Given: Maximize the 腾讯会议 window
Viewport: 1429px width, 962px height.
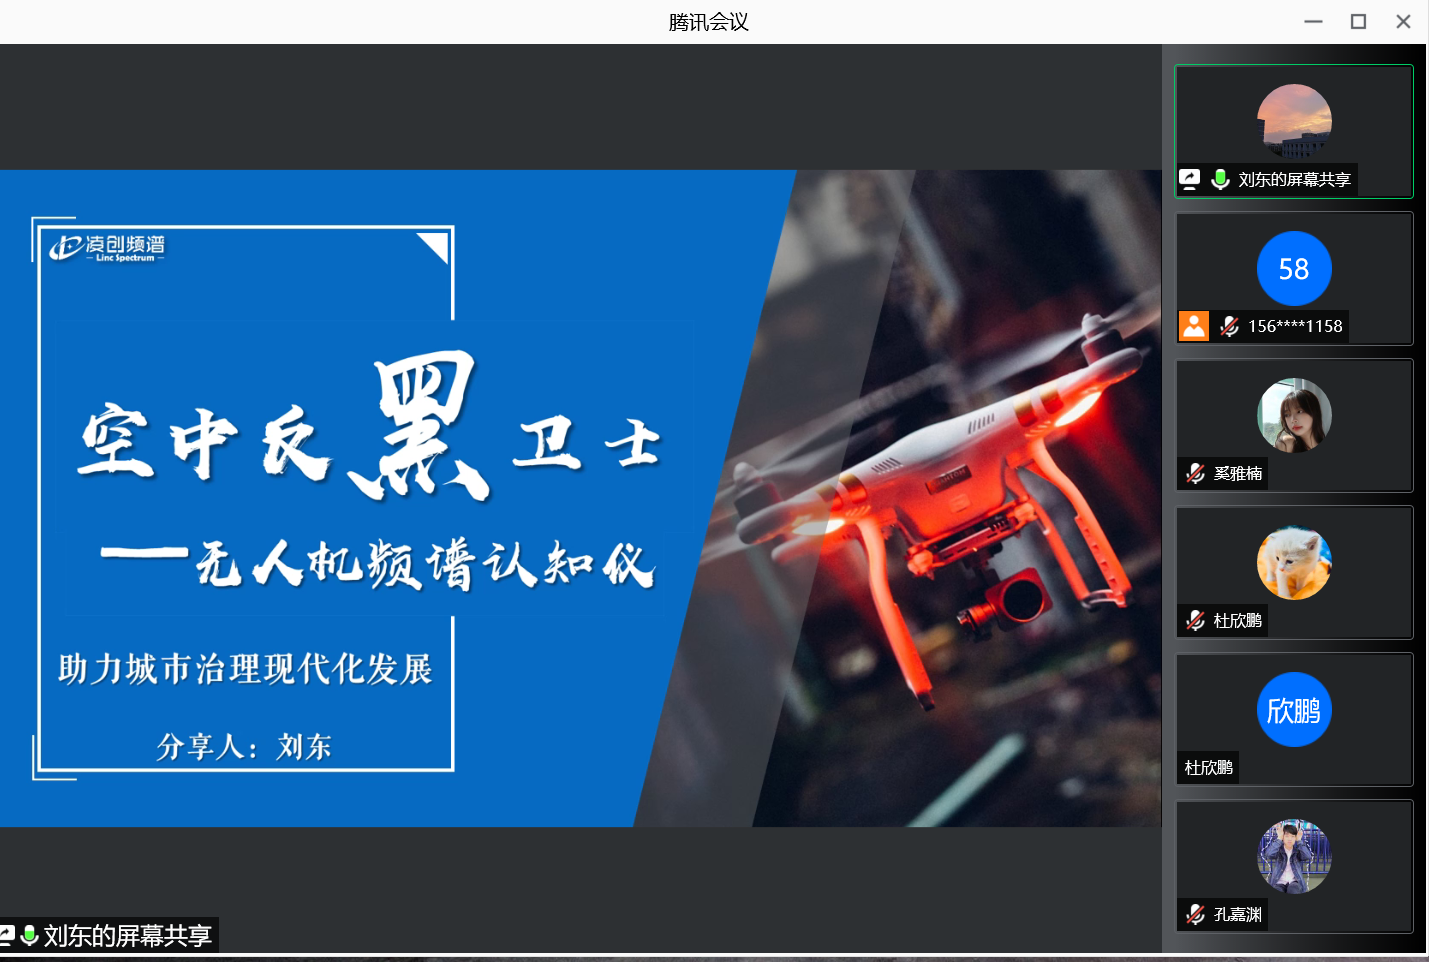Looking at the screenshot, I should [1358, 22].
